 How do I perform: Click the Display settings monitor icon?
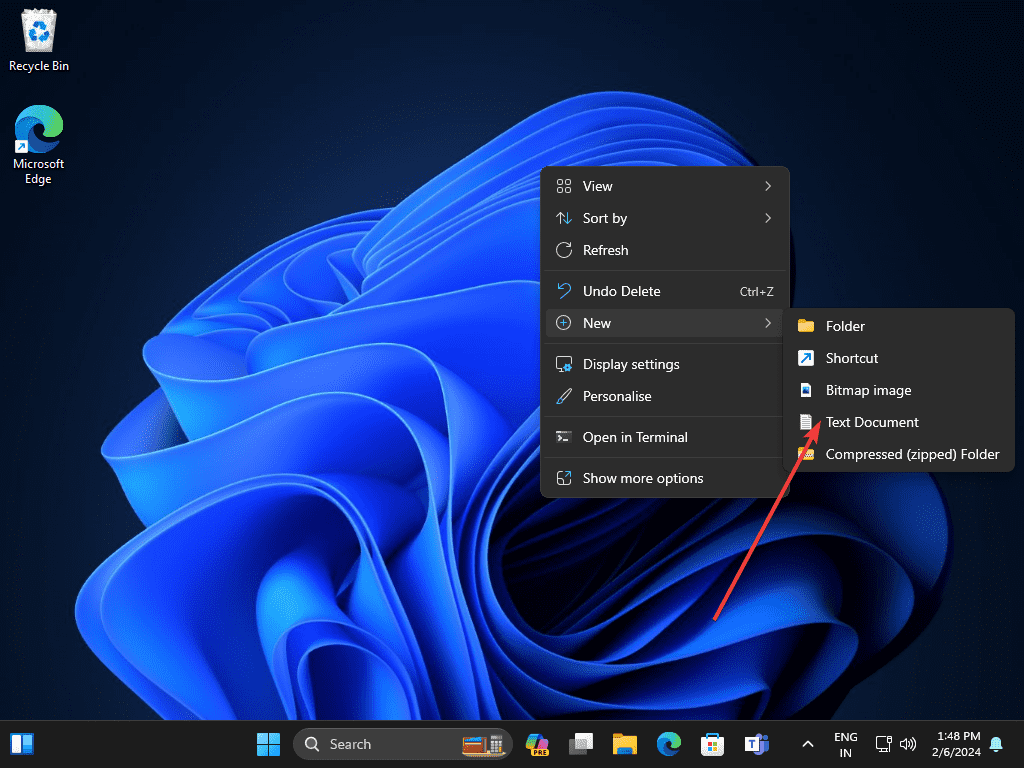click(564, 364)
